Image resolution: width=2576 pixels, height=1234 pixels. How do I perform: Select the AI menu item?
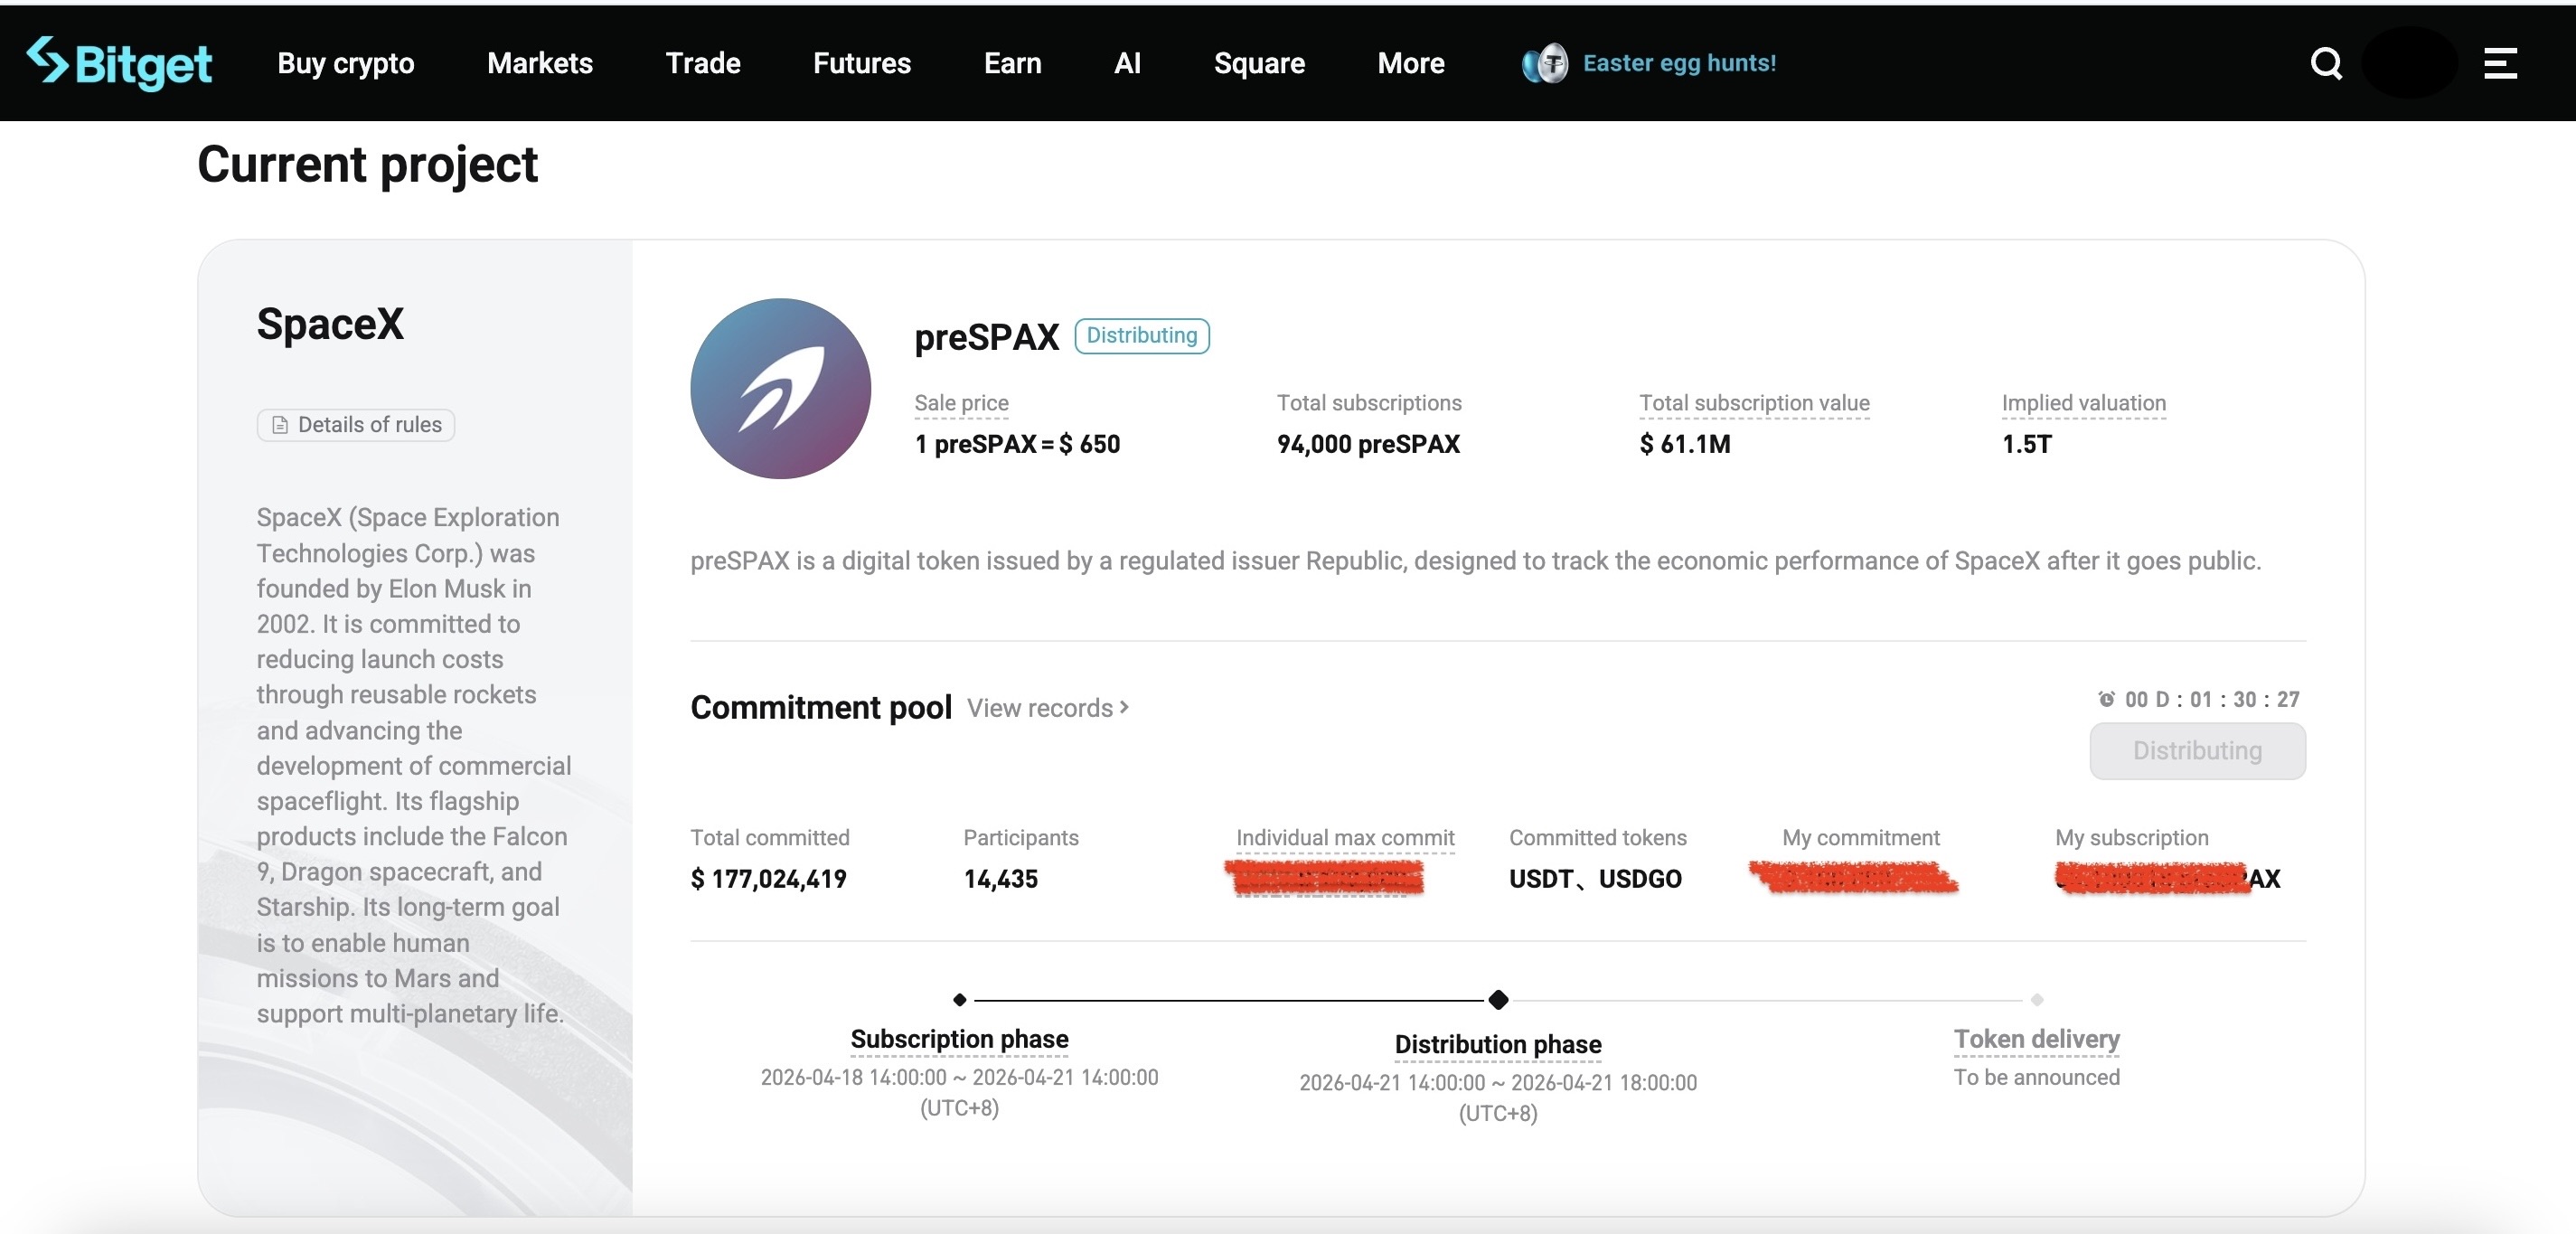(x=1127, y=63)
